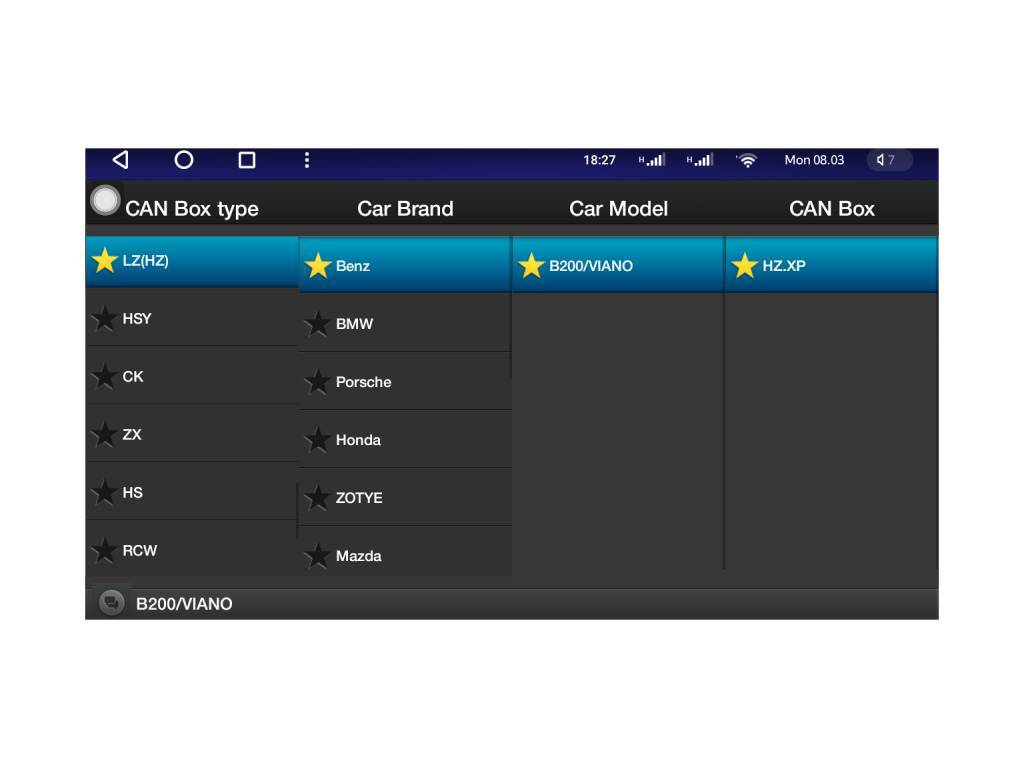Screen dimensions: 1024x768
Task: Click the star icon beside Honda
Action: [x=318, y=440]
